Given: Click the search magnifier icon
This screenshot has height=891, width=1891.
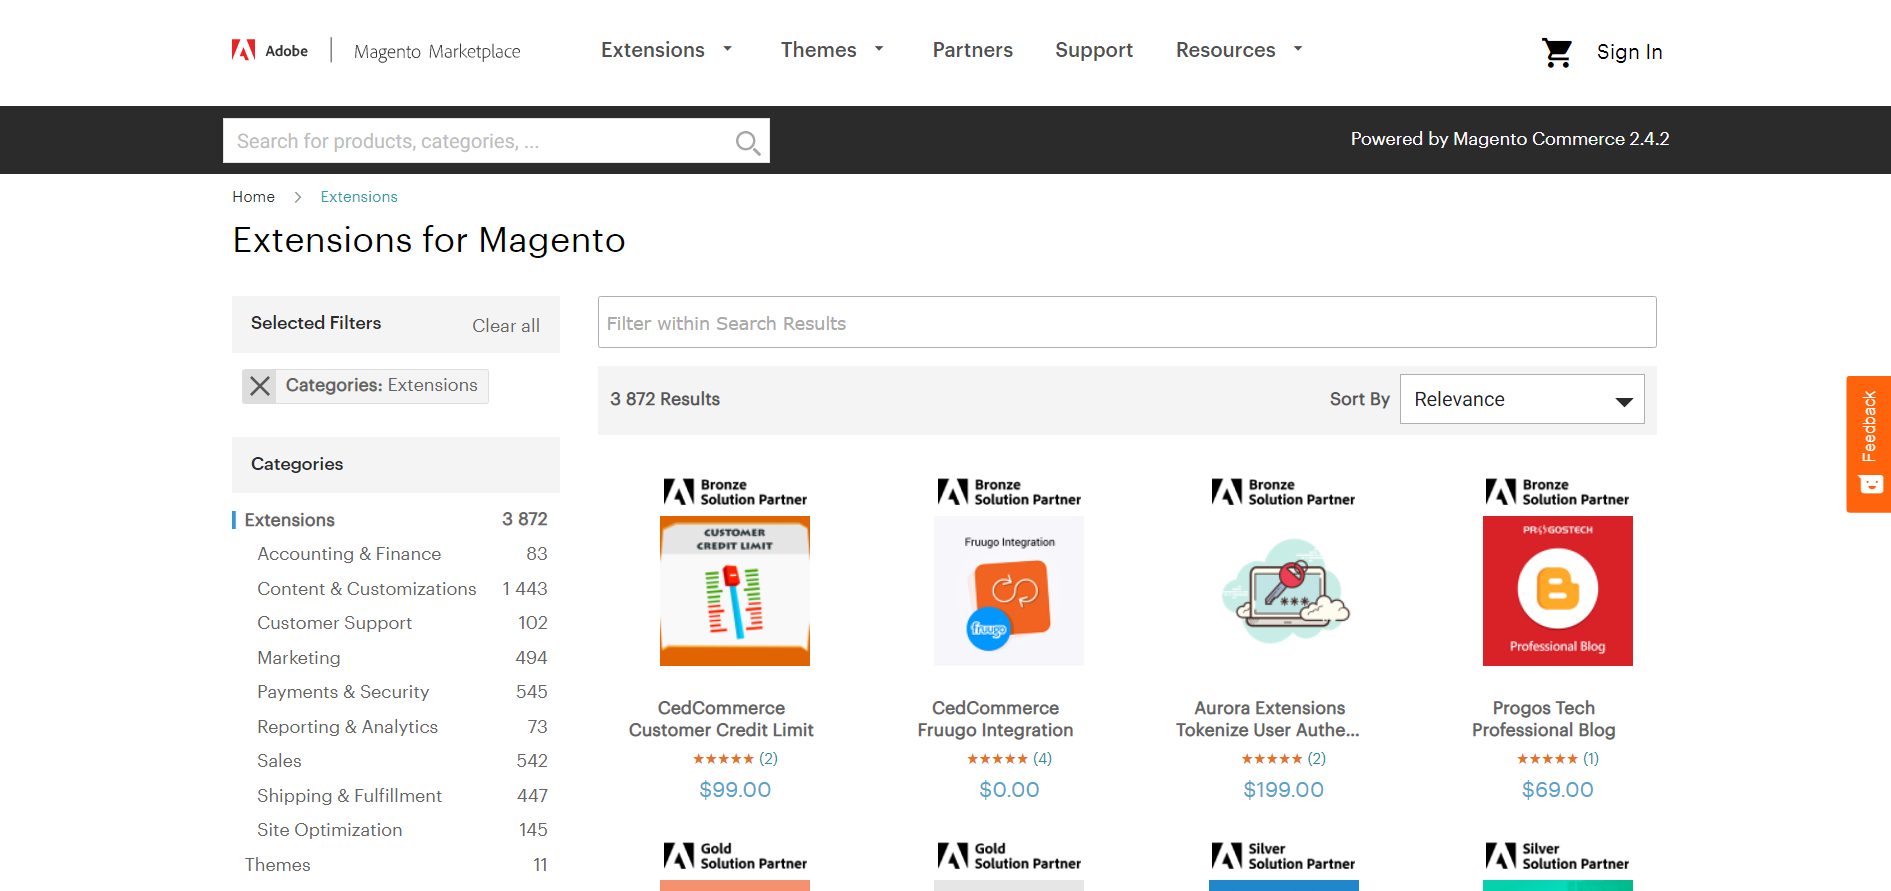Looking at the screenshot, I should (747, 143).
